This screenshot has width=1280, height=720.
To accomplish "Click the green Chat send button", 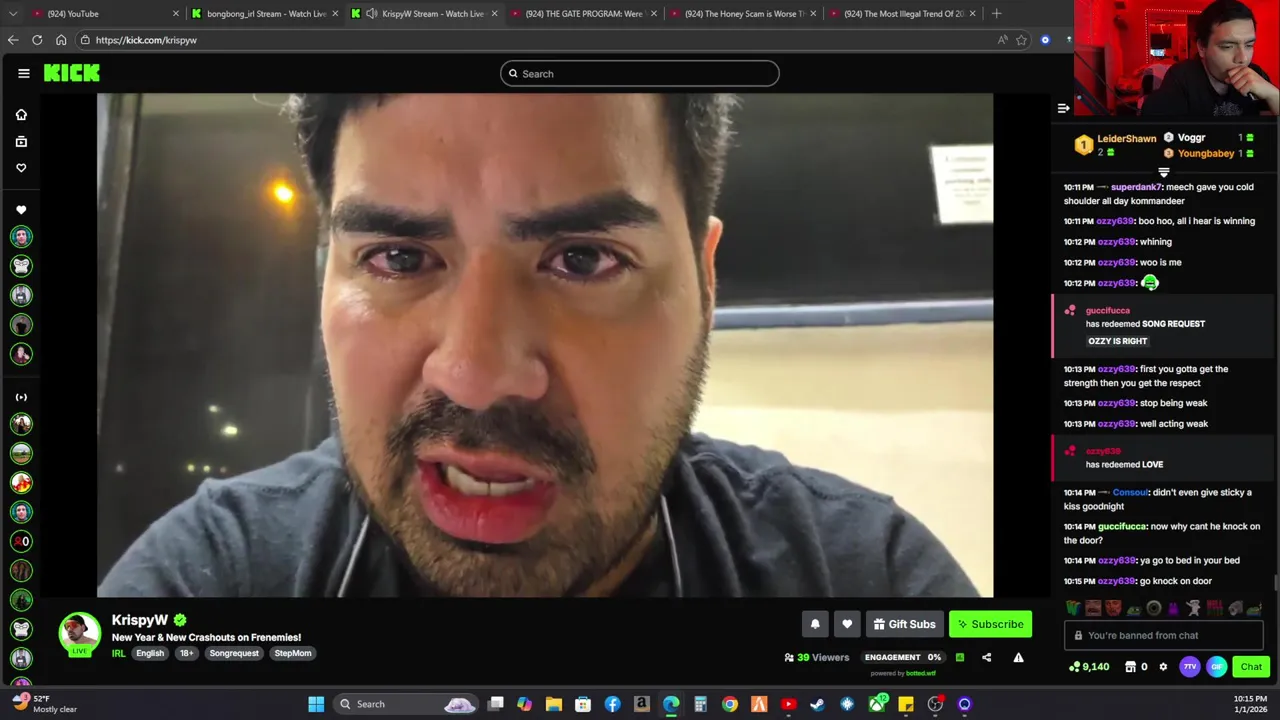I will (1251, 667).
